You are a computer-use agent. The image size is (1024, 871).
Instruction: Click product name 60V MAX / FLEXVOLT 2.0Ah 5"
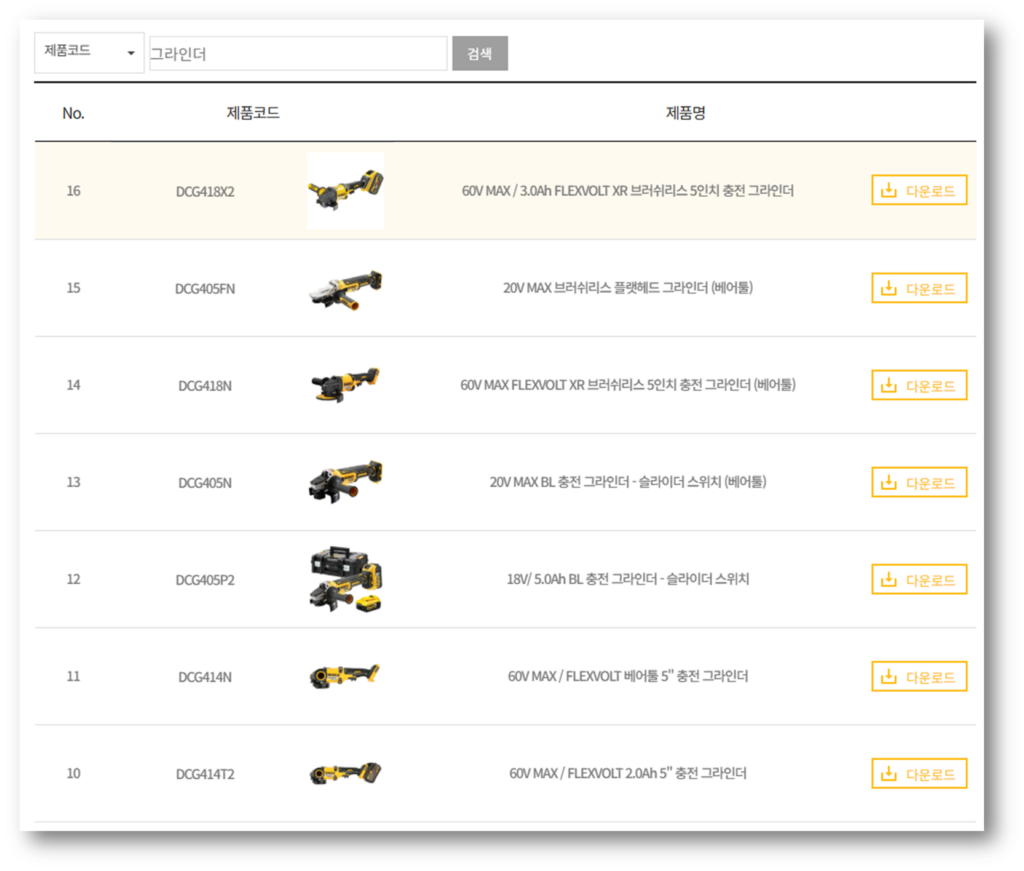click(x=628, y=773)
